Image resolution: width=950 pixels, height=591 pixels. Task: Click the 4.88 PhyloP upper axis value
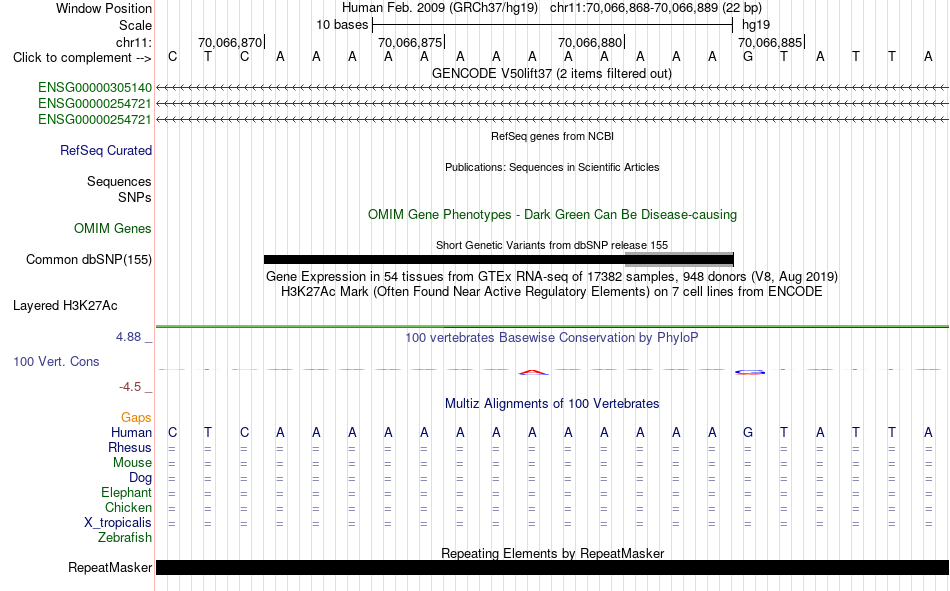pos(128,337)
